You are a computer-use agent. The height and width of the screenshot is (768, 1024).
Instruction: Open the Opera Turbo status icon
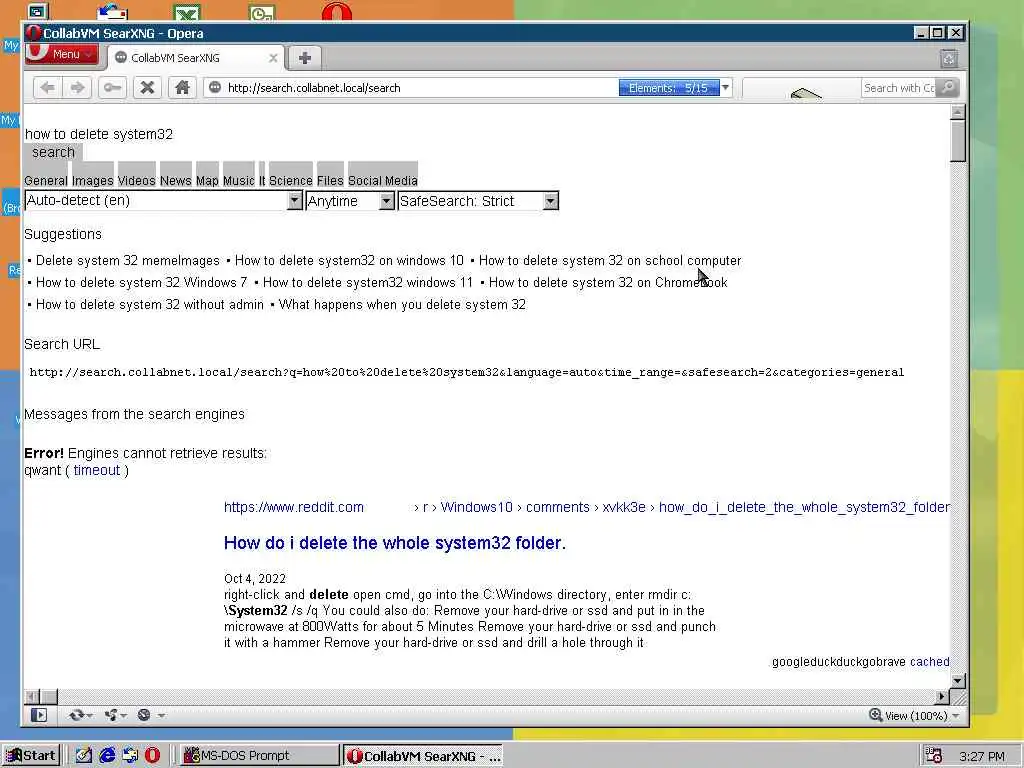pos(144,715)
